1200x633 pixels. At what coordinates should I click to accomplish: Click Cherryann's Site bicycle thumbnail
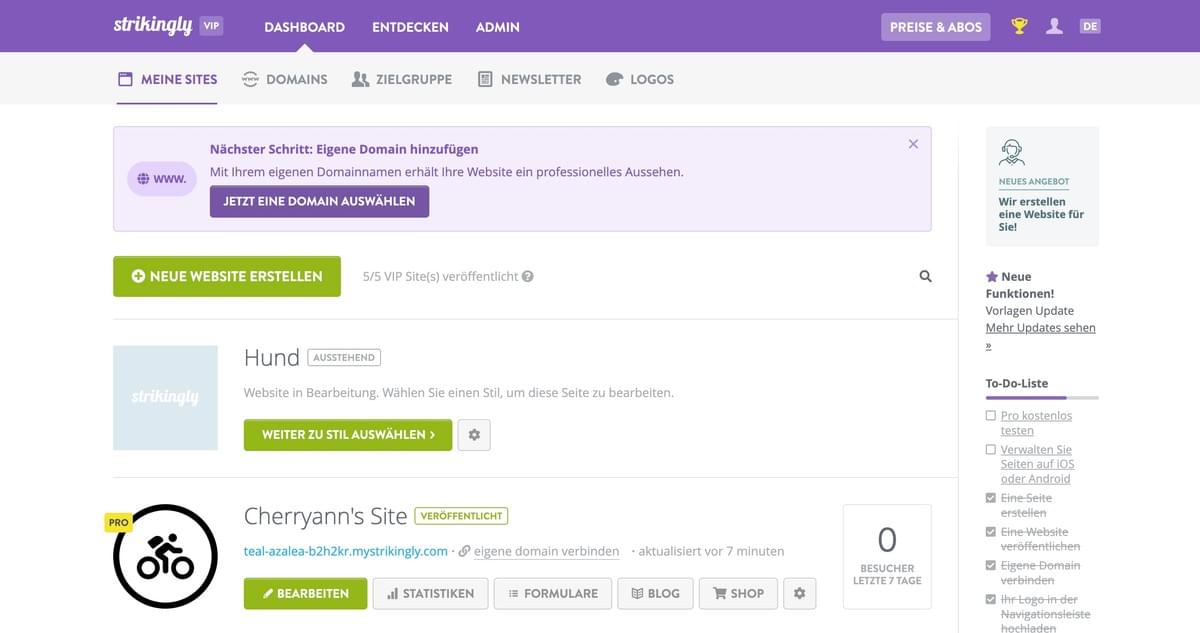[165, 556]
